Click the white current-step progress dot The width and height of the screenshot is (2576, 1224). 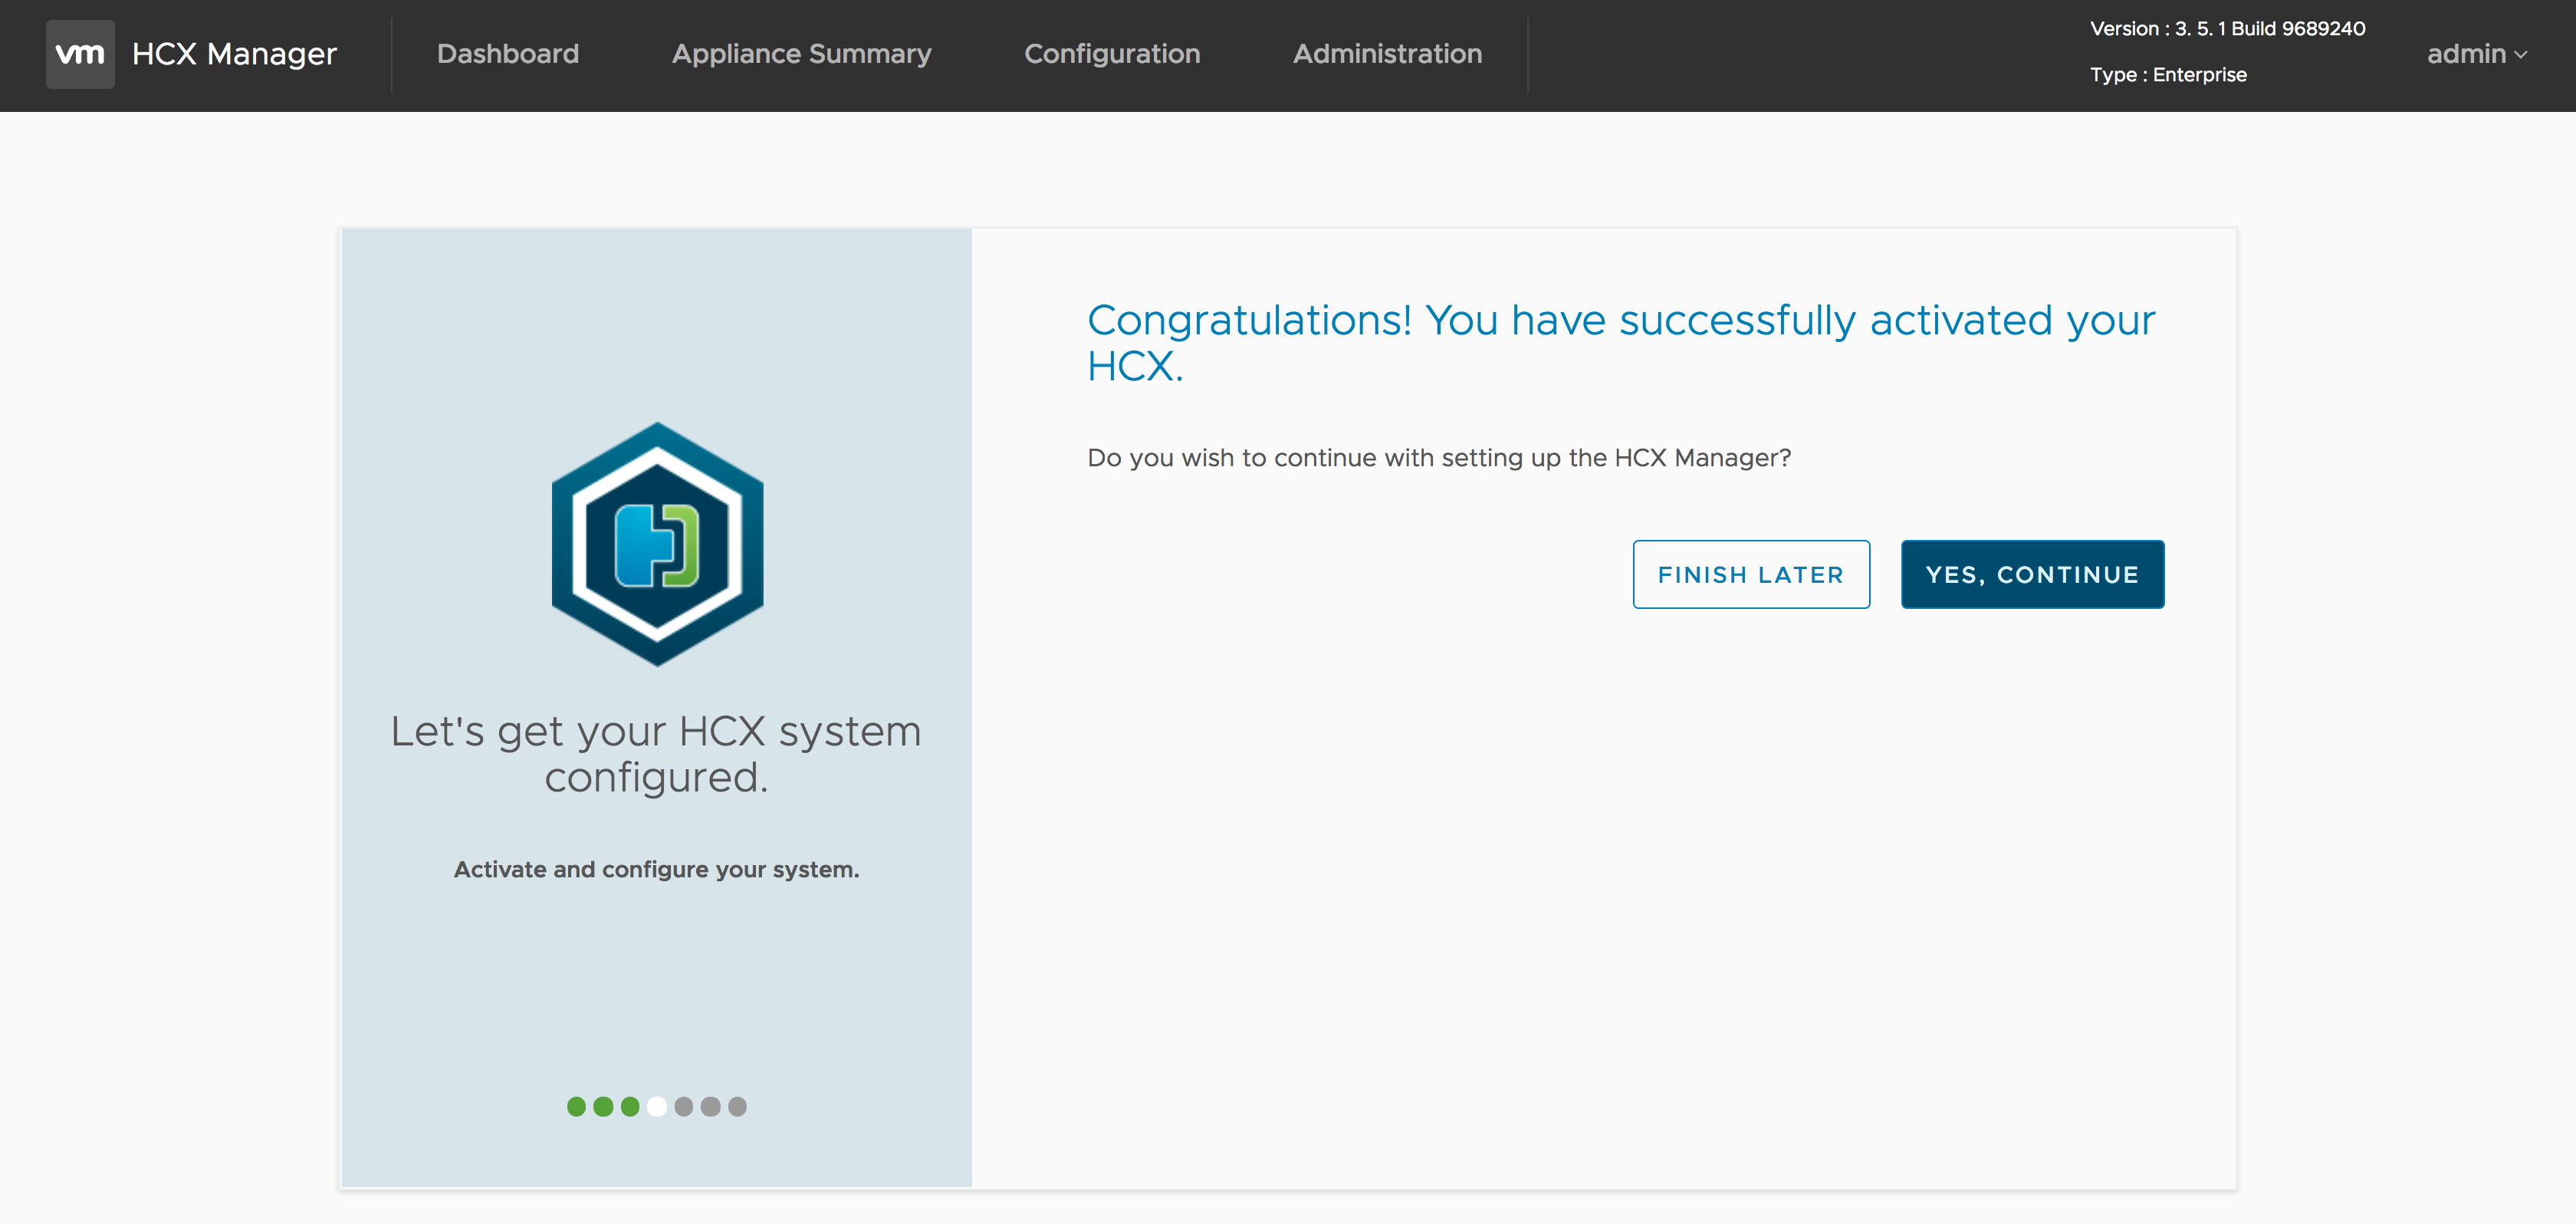[x=657, y=1106]
